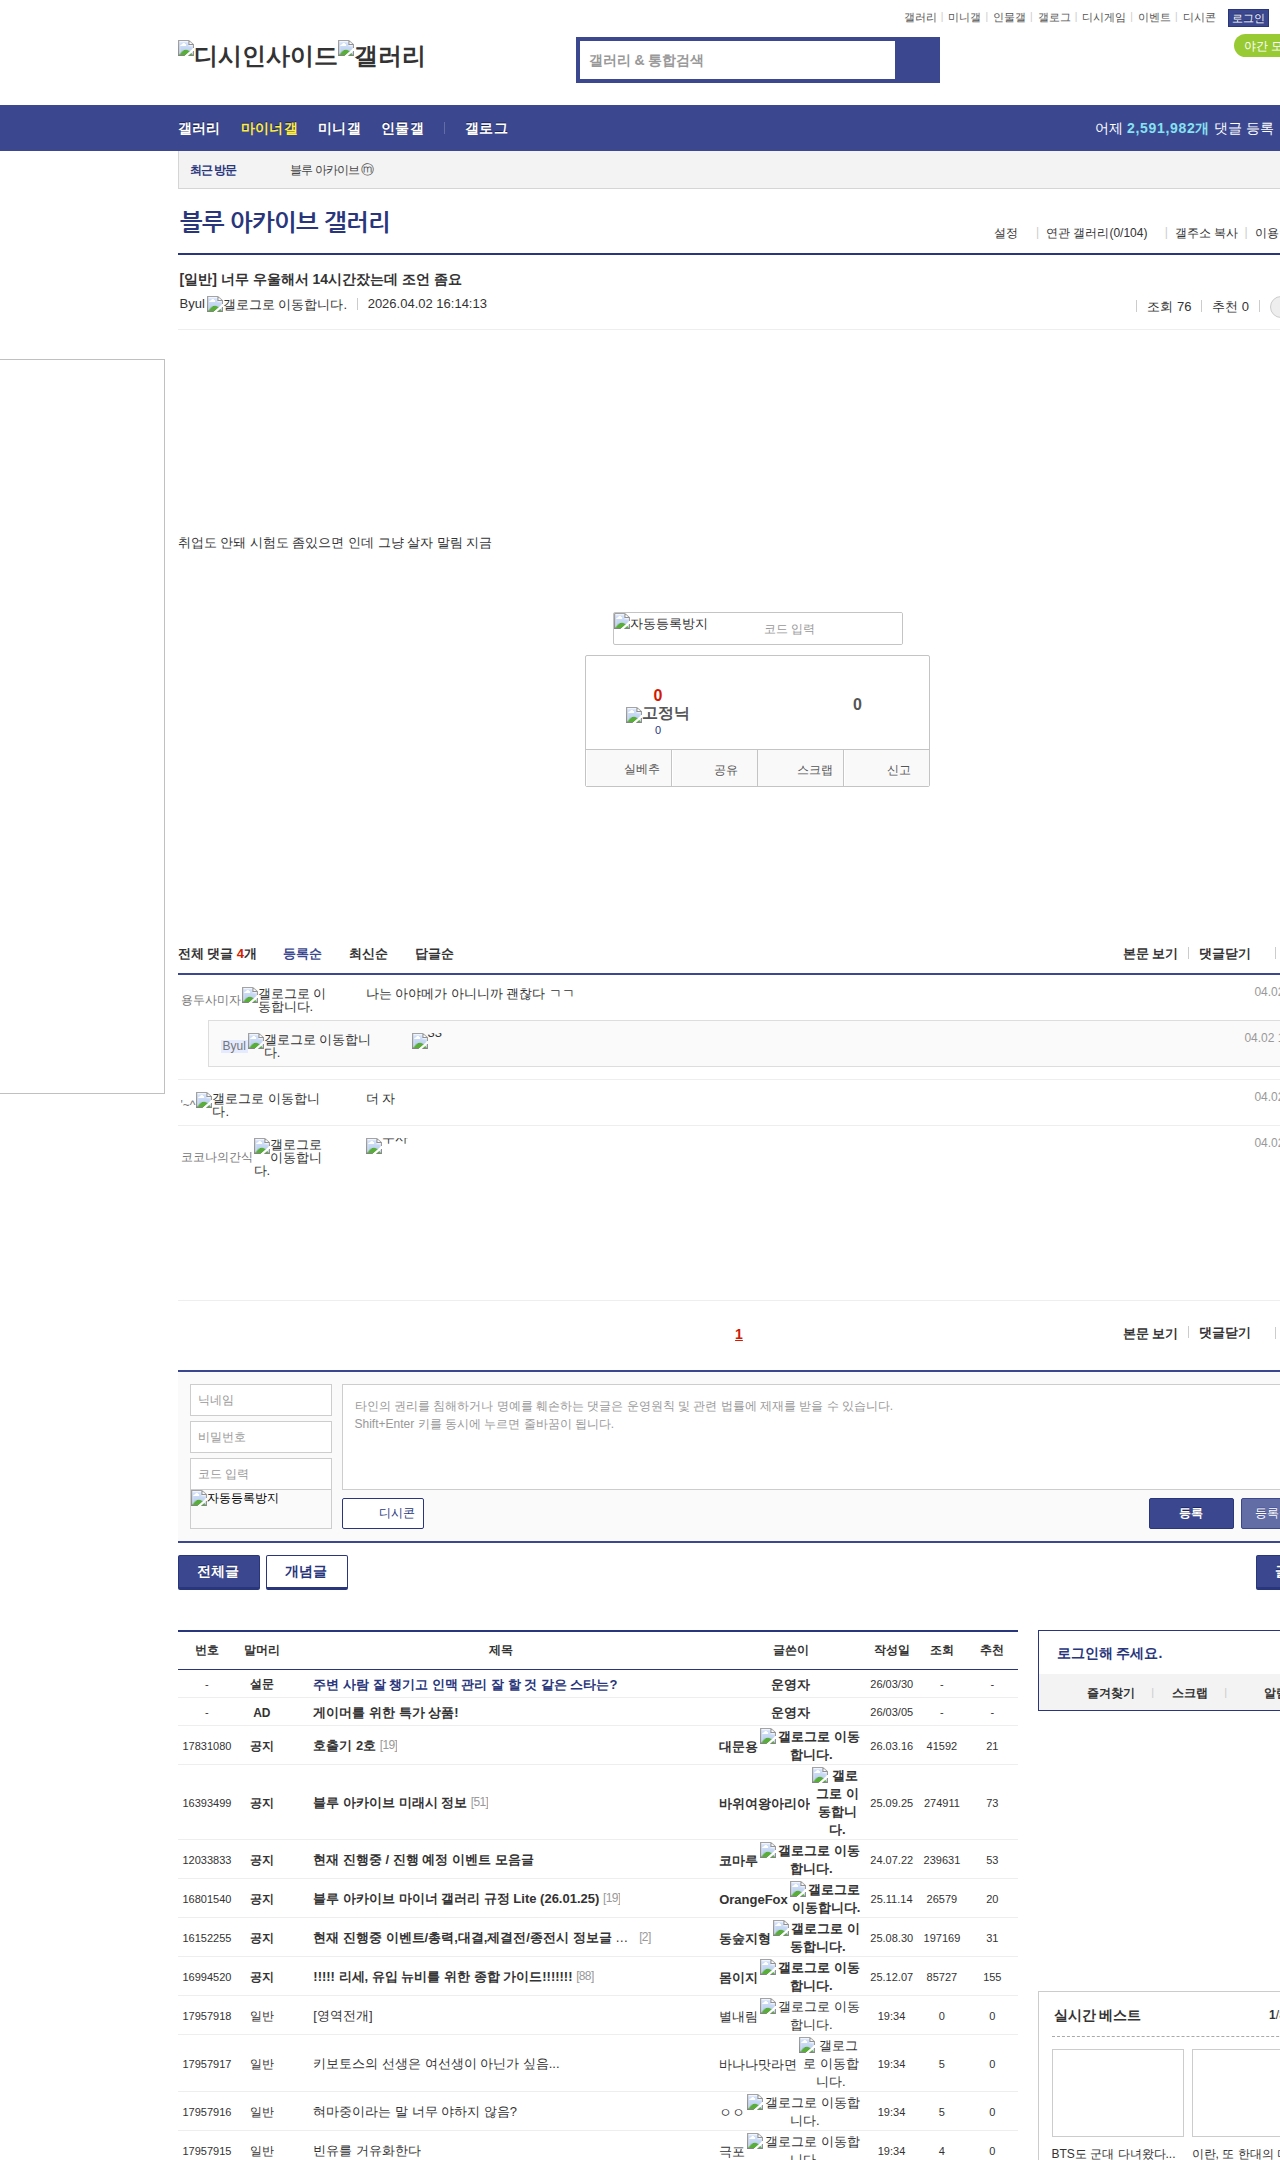
Task: Focus comment form 코드 입력 field
Action: [261, 1474]
